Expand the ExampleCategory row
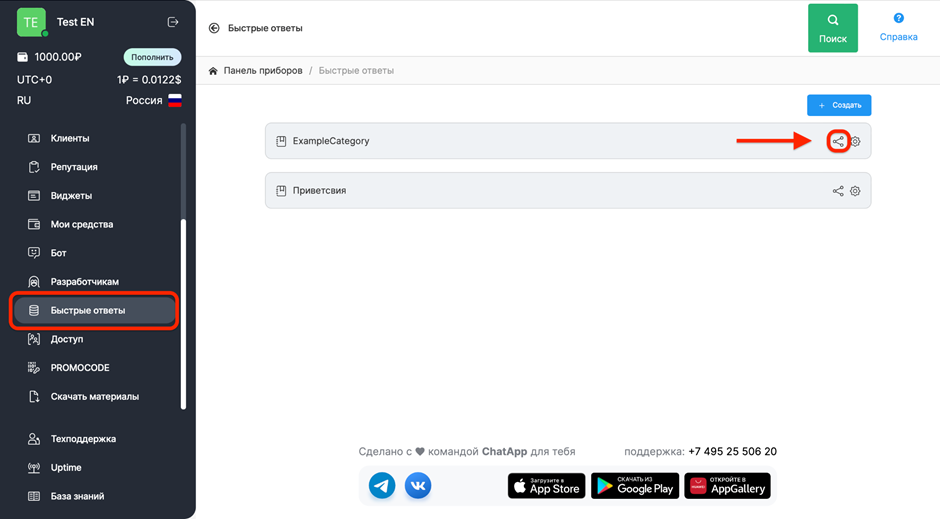 click(500, 141)
